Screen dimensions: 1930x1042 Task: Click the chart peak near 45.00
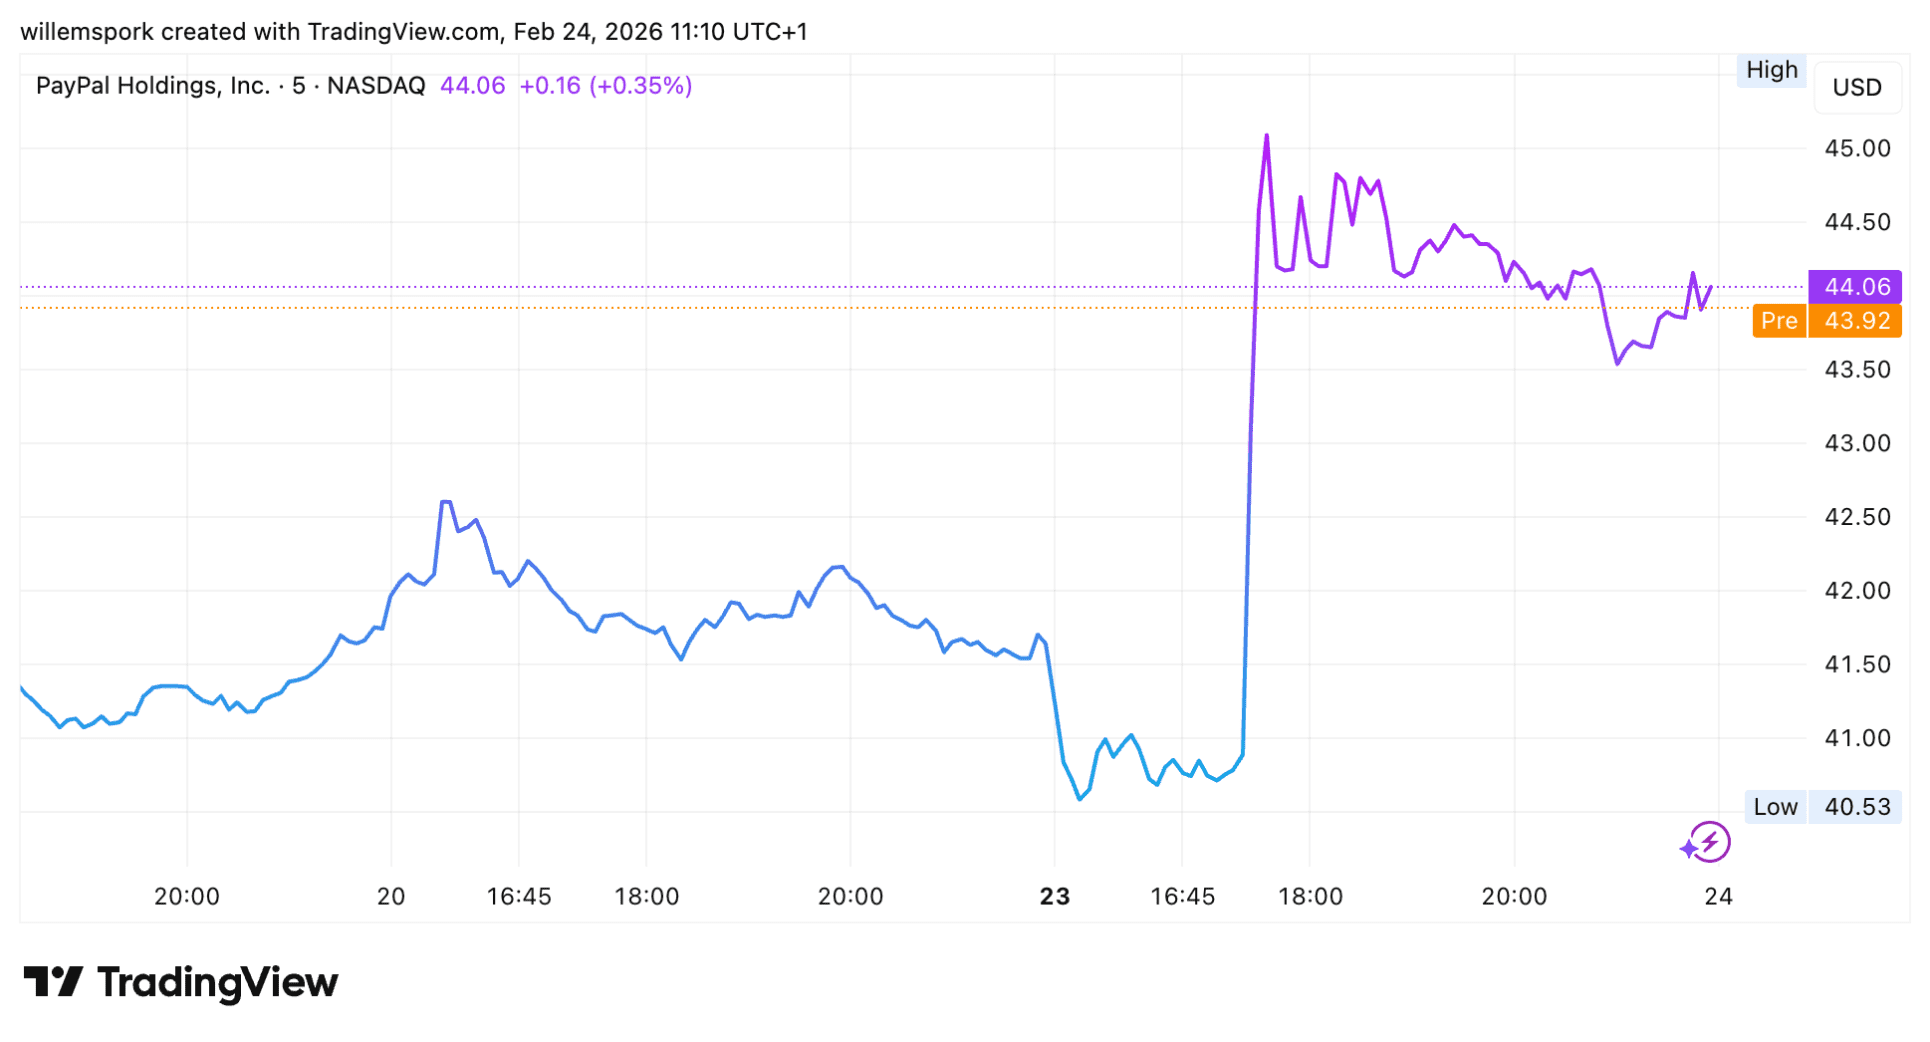pos(1267,136)
